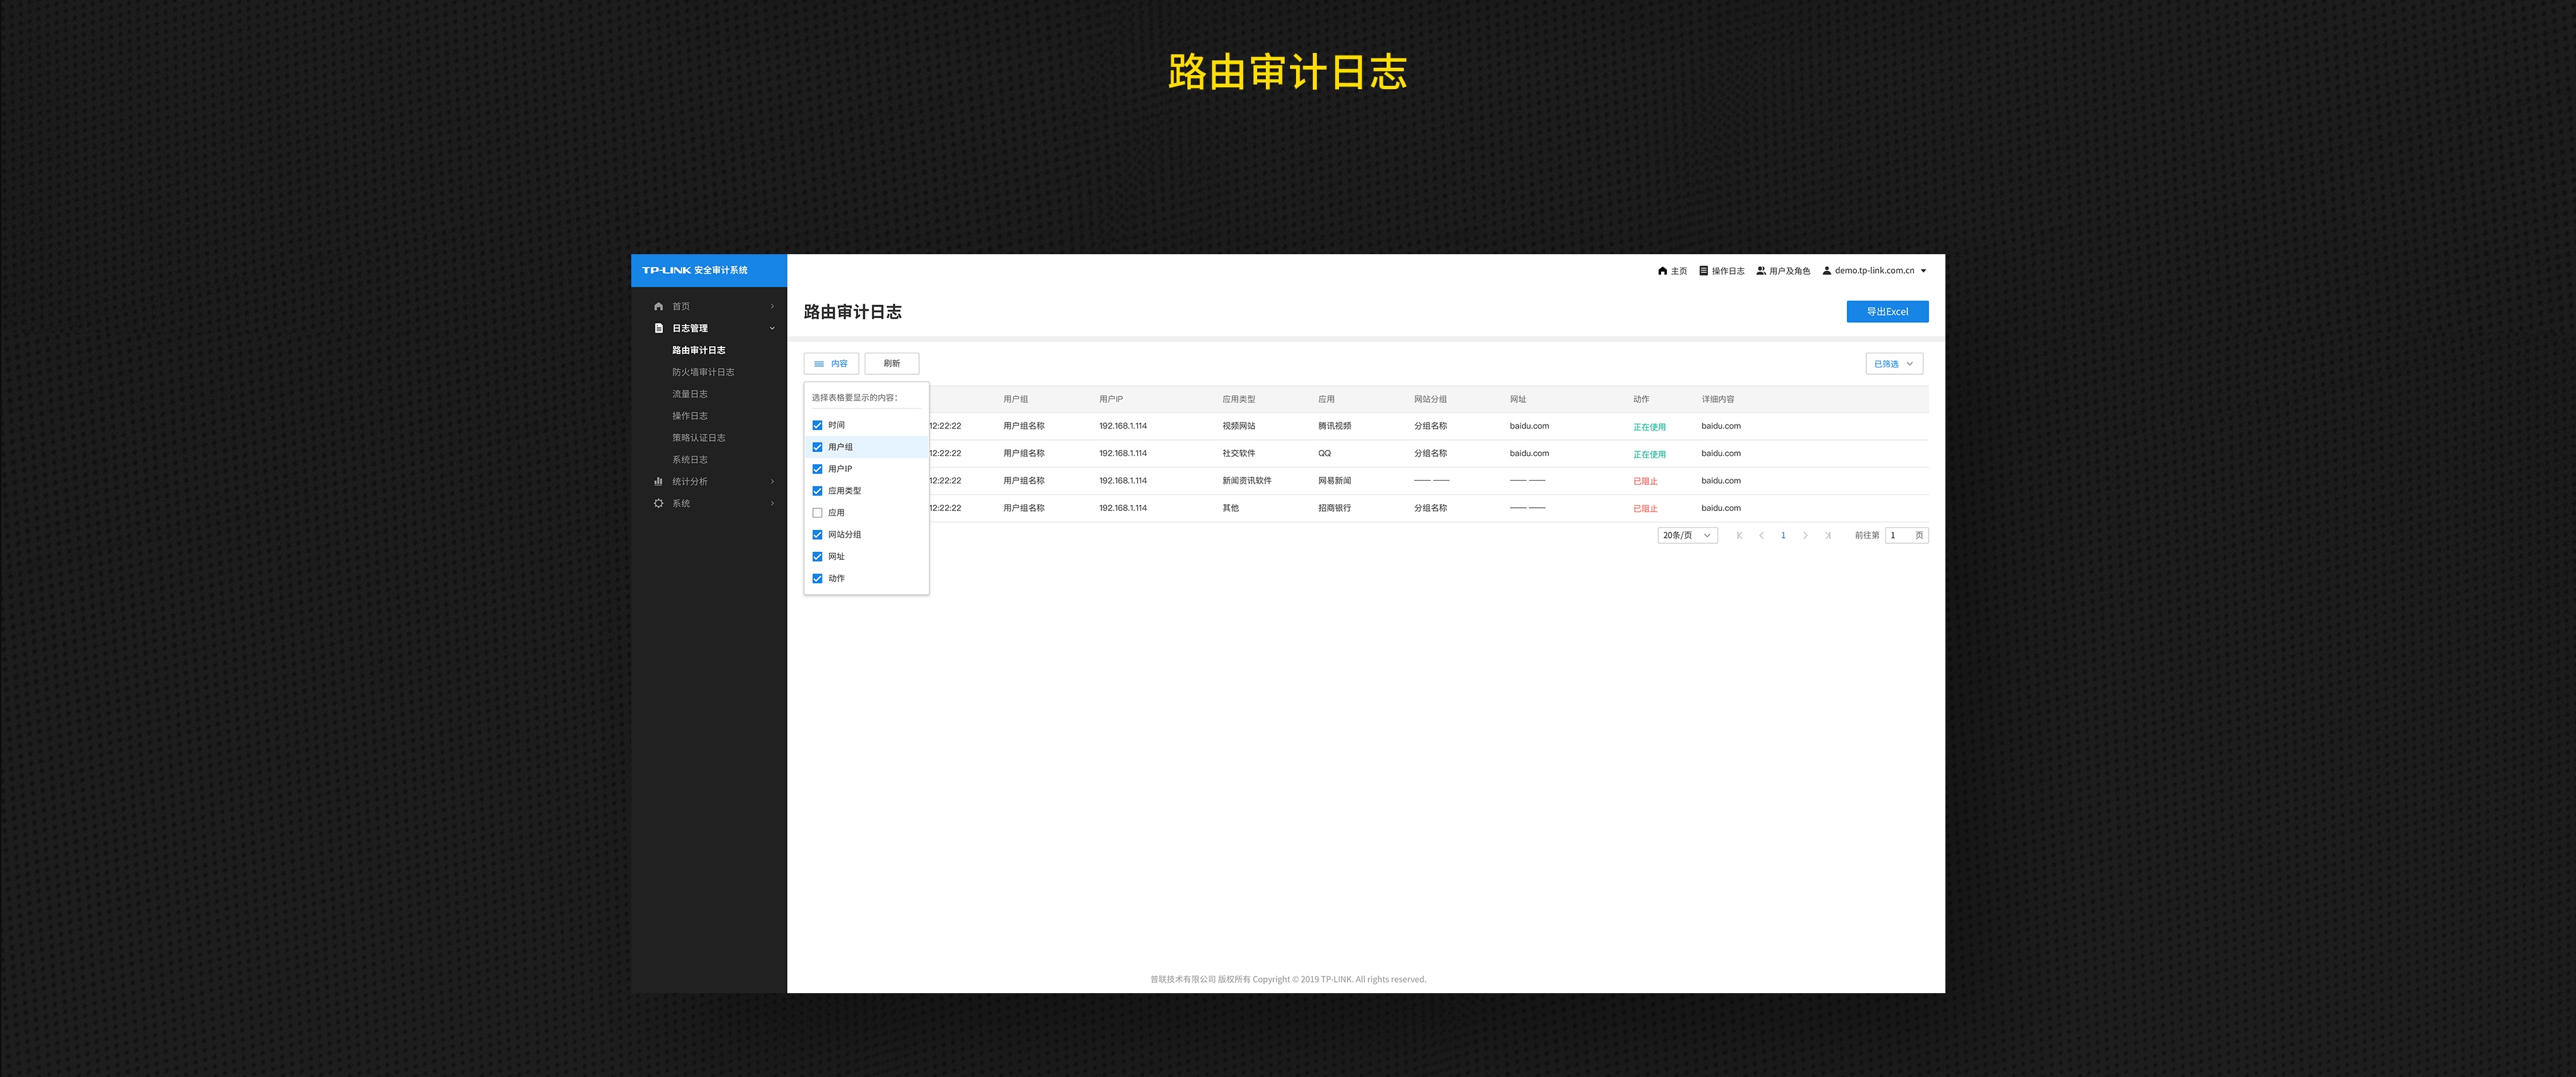
Task: Click the document icon beside 日志管理
Action: [x=658, y=328]
